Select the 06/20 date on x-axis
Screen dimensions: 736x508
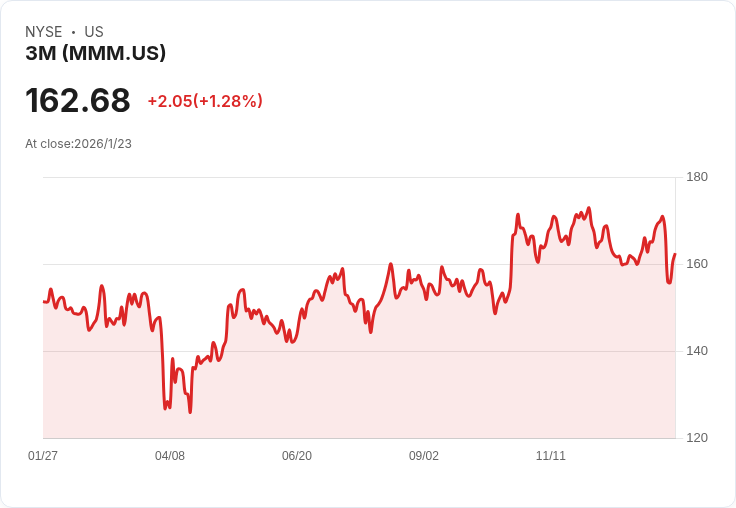pos(297,456)
